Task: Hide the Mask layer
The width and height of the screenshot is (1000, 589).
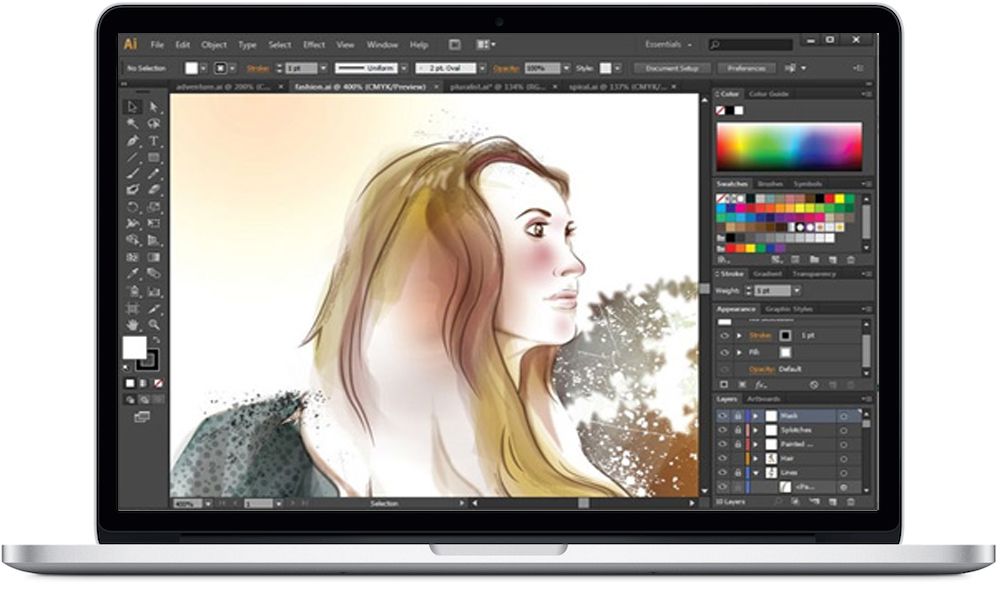Action: [723, 415]
